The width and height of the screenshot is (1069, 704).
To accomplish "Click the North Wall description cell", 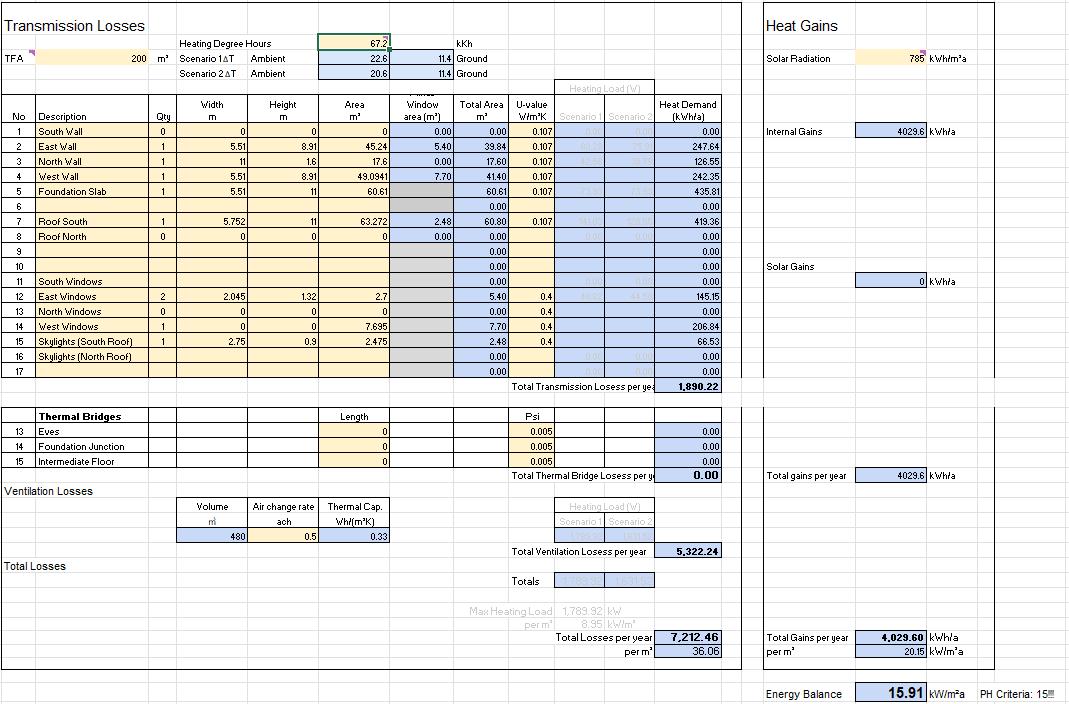I will (x=92, y=162).
